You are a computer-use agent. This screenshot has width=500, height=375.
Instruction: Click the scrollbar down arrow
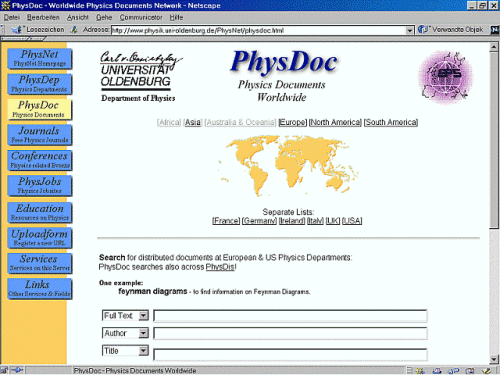(x=494, y=359)
